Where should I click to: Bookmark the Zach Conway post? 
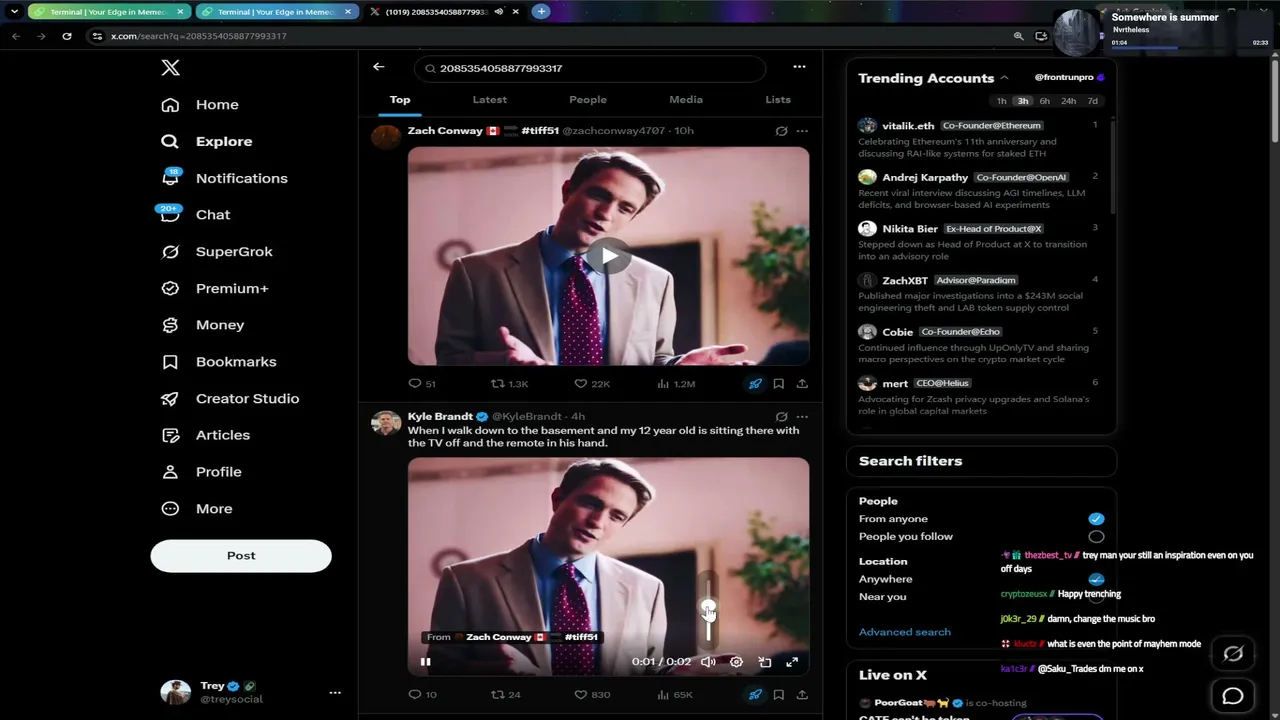pos(778,384)
